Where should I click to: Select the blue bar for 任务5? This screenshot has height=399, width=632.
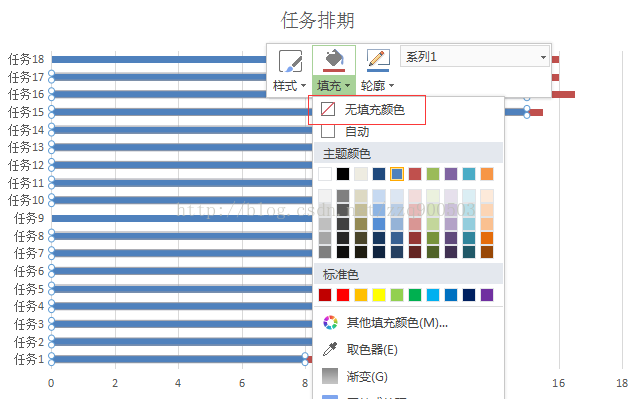pos(182,289)
